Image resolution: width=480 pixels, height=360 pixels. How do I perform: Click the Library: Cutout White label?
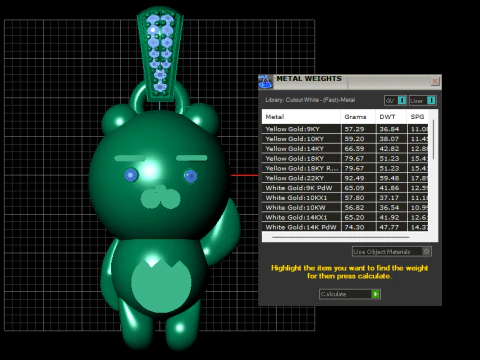pyautogui.click(x=310, y=100)
